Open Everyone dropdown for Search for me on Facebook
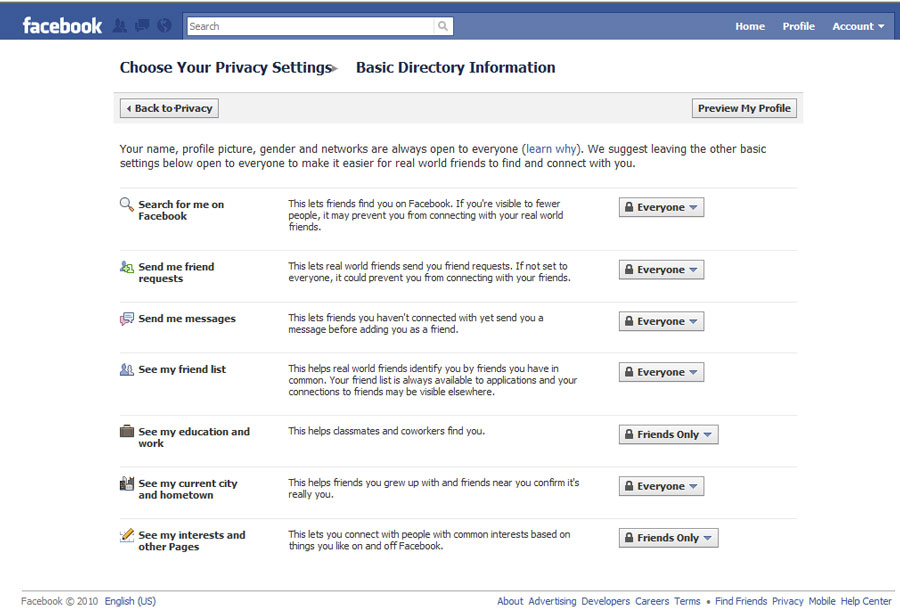This screenshot has width=900, height=614. coord(661,207)
